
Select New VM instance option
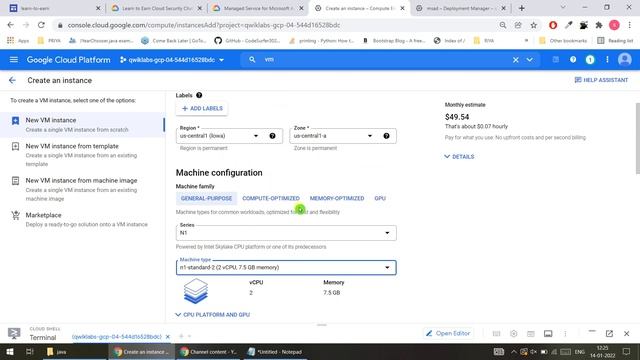[x=83, y=124]
